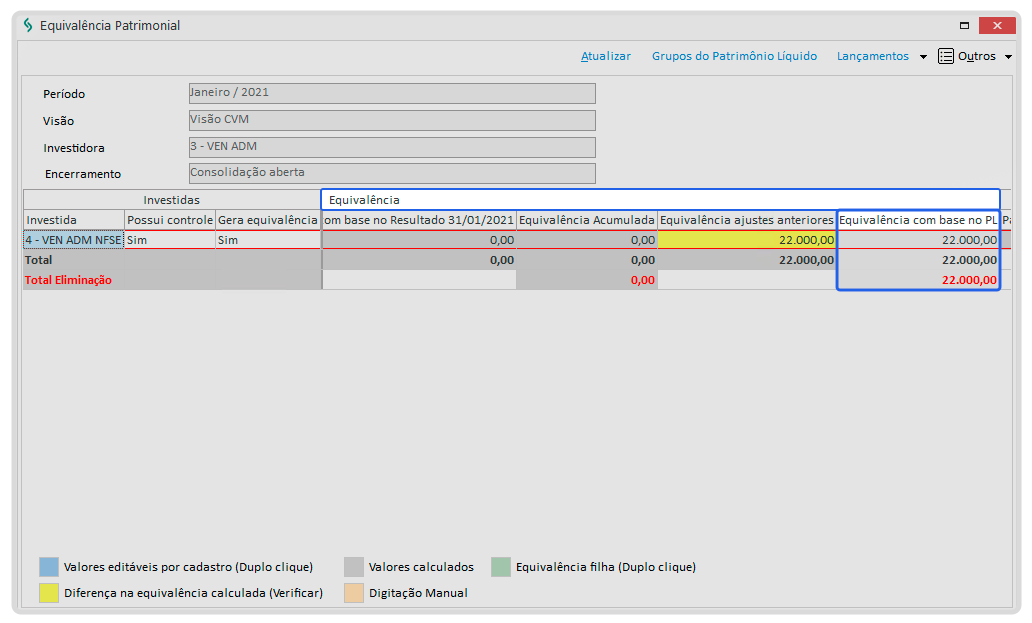
Task: Select the Período field
Action: (391, 93)
